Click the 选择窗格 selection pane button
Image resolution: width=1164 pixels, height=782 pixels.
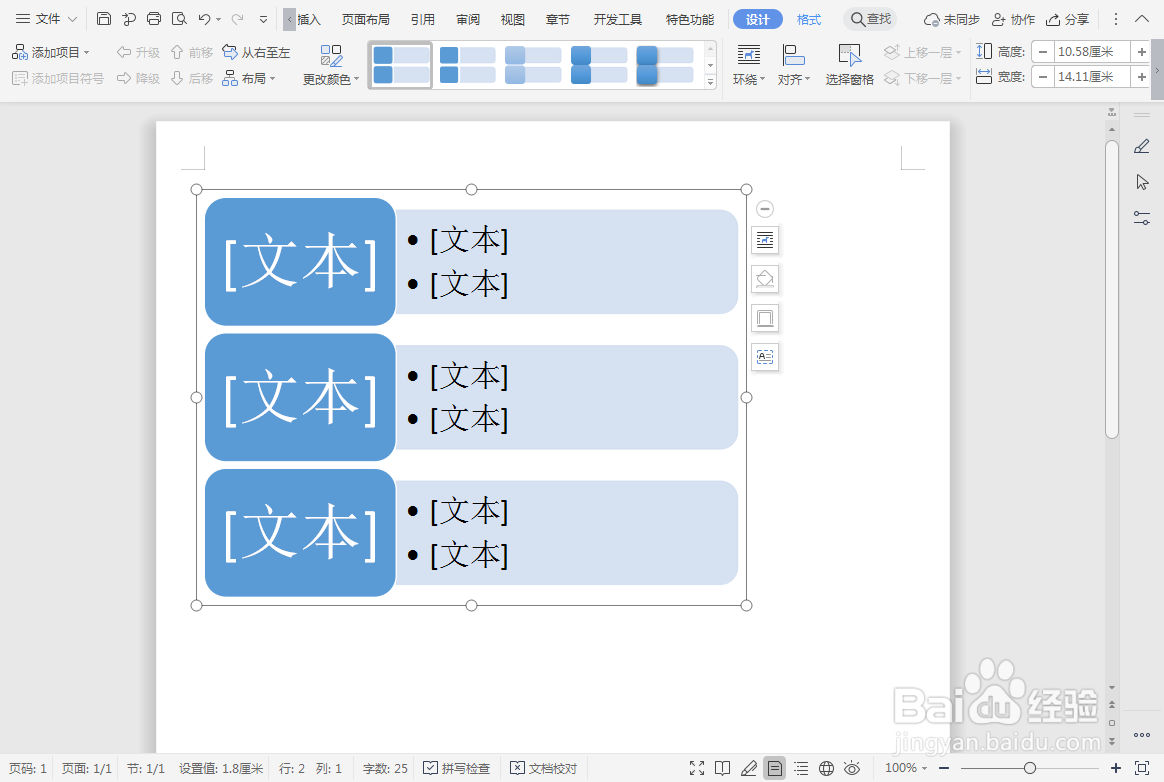849,65
